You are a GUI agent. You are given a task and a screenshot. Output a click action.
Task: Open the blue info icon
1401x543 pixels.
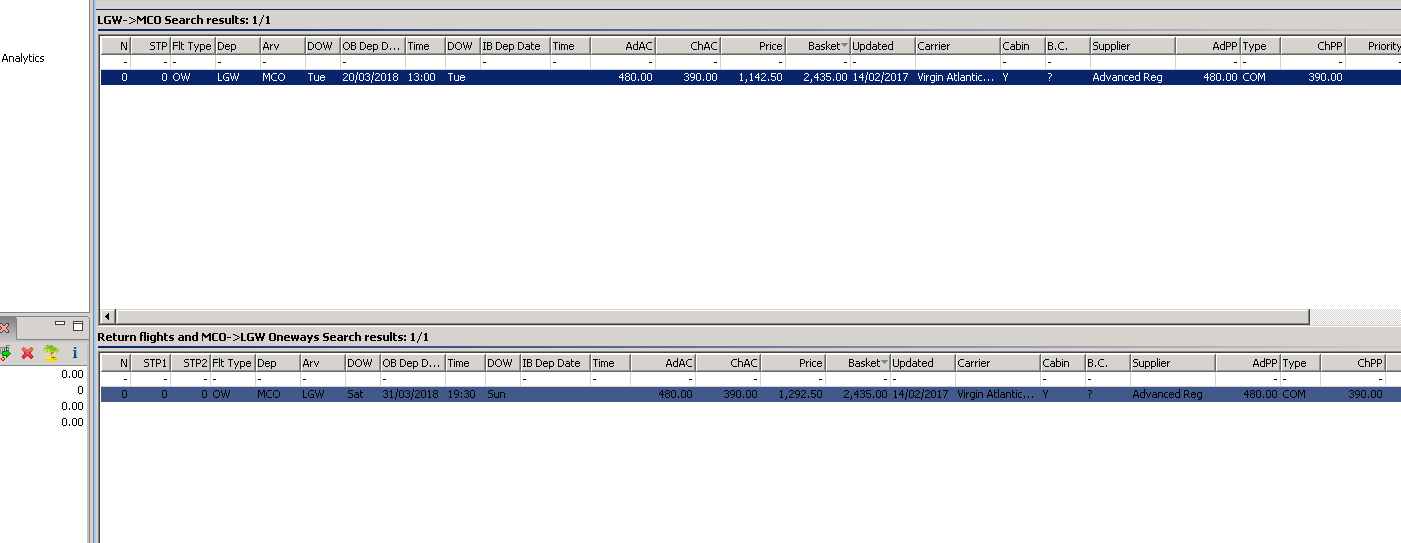[75, 353]
